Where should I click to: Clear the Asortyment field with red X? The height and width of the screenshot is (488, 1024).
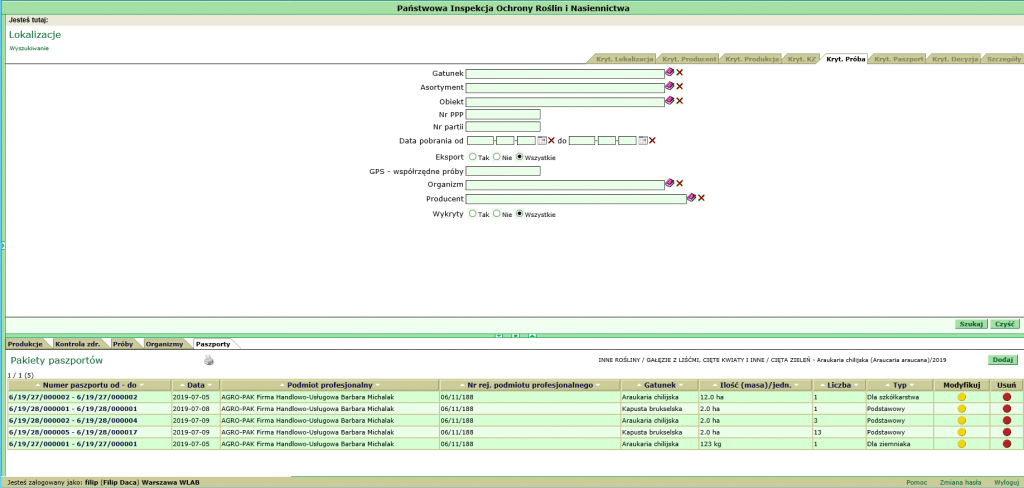[680, 87]
